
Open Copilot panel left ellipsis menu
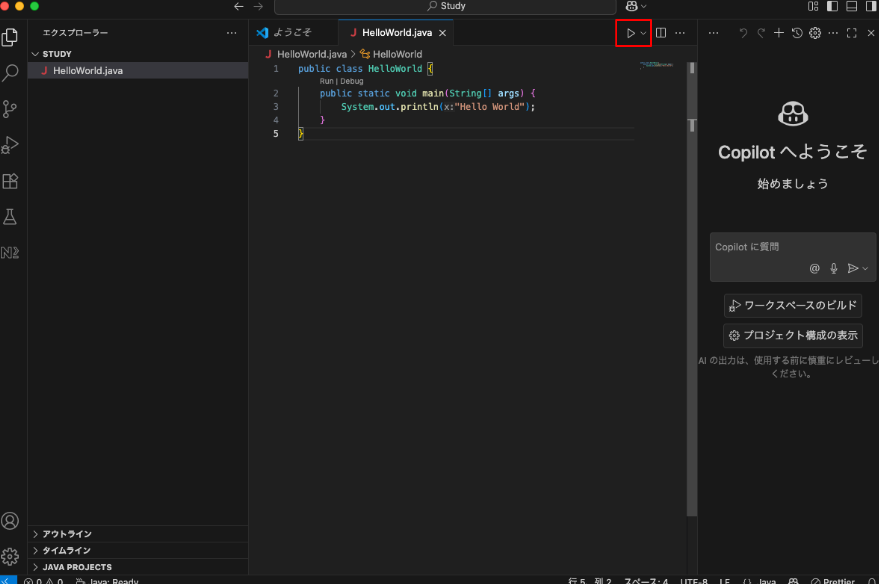pos(713,33)
